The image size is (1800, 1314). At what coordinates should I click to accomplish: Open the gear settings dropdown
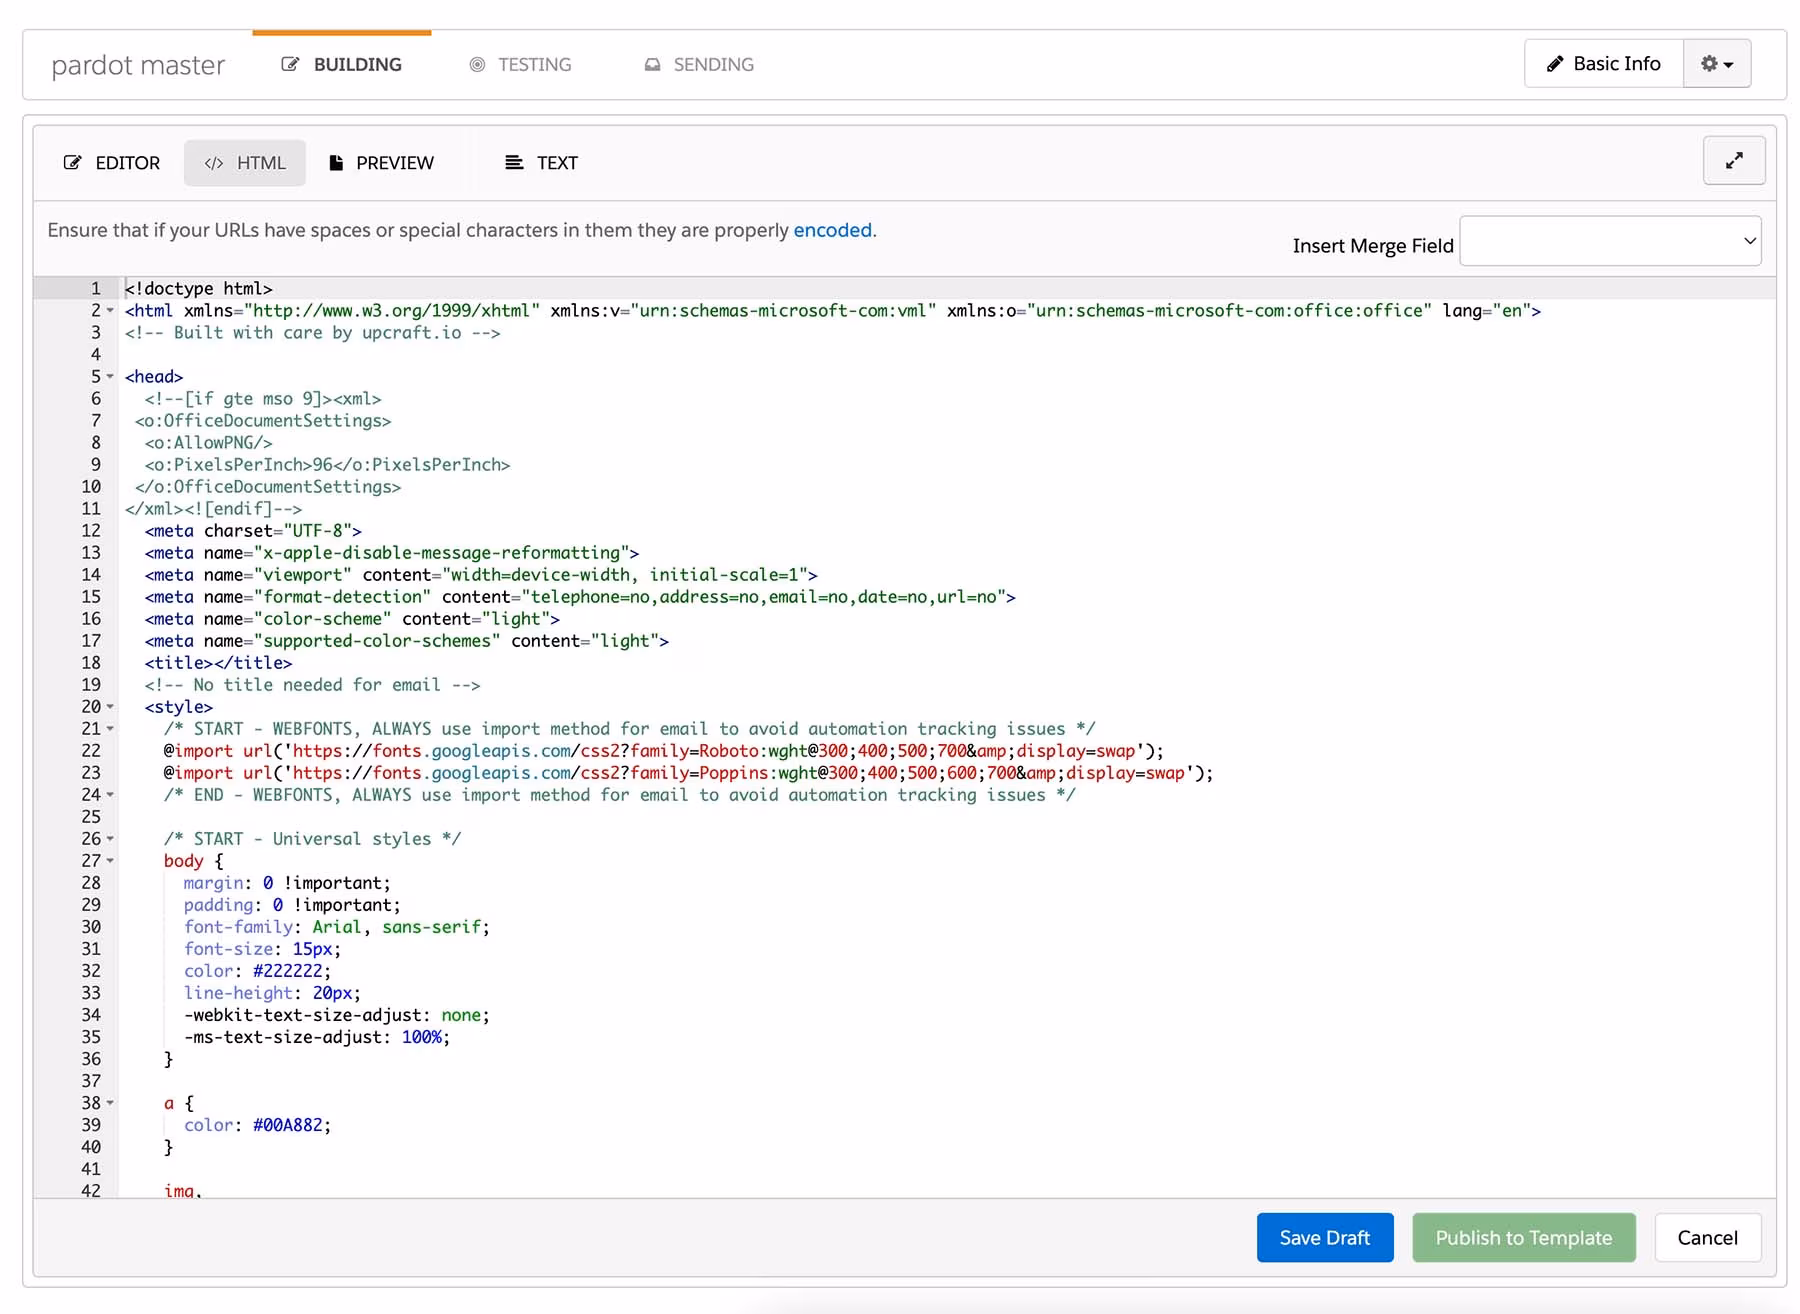point(1716,64)
